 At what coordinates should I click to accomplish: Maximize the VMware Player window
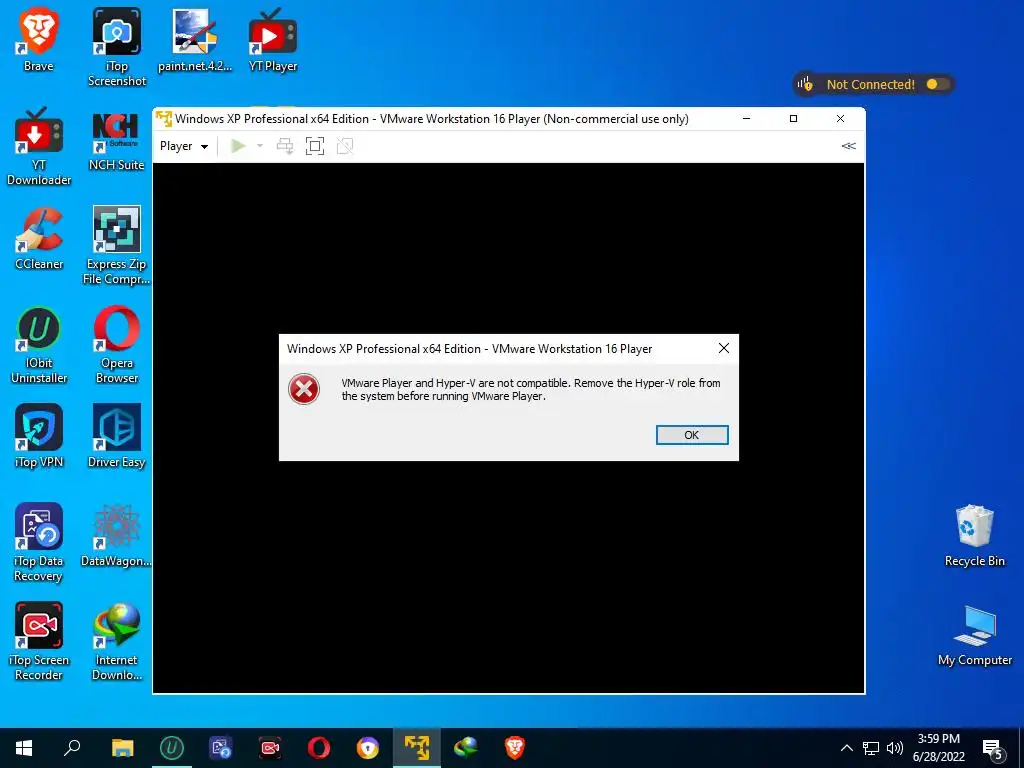(x=793, y=119)
